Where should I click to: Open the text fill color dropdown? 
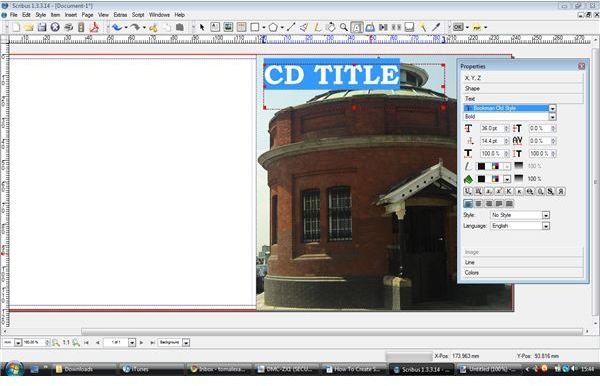[x=507, y=179]
